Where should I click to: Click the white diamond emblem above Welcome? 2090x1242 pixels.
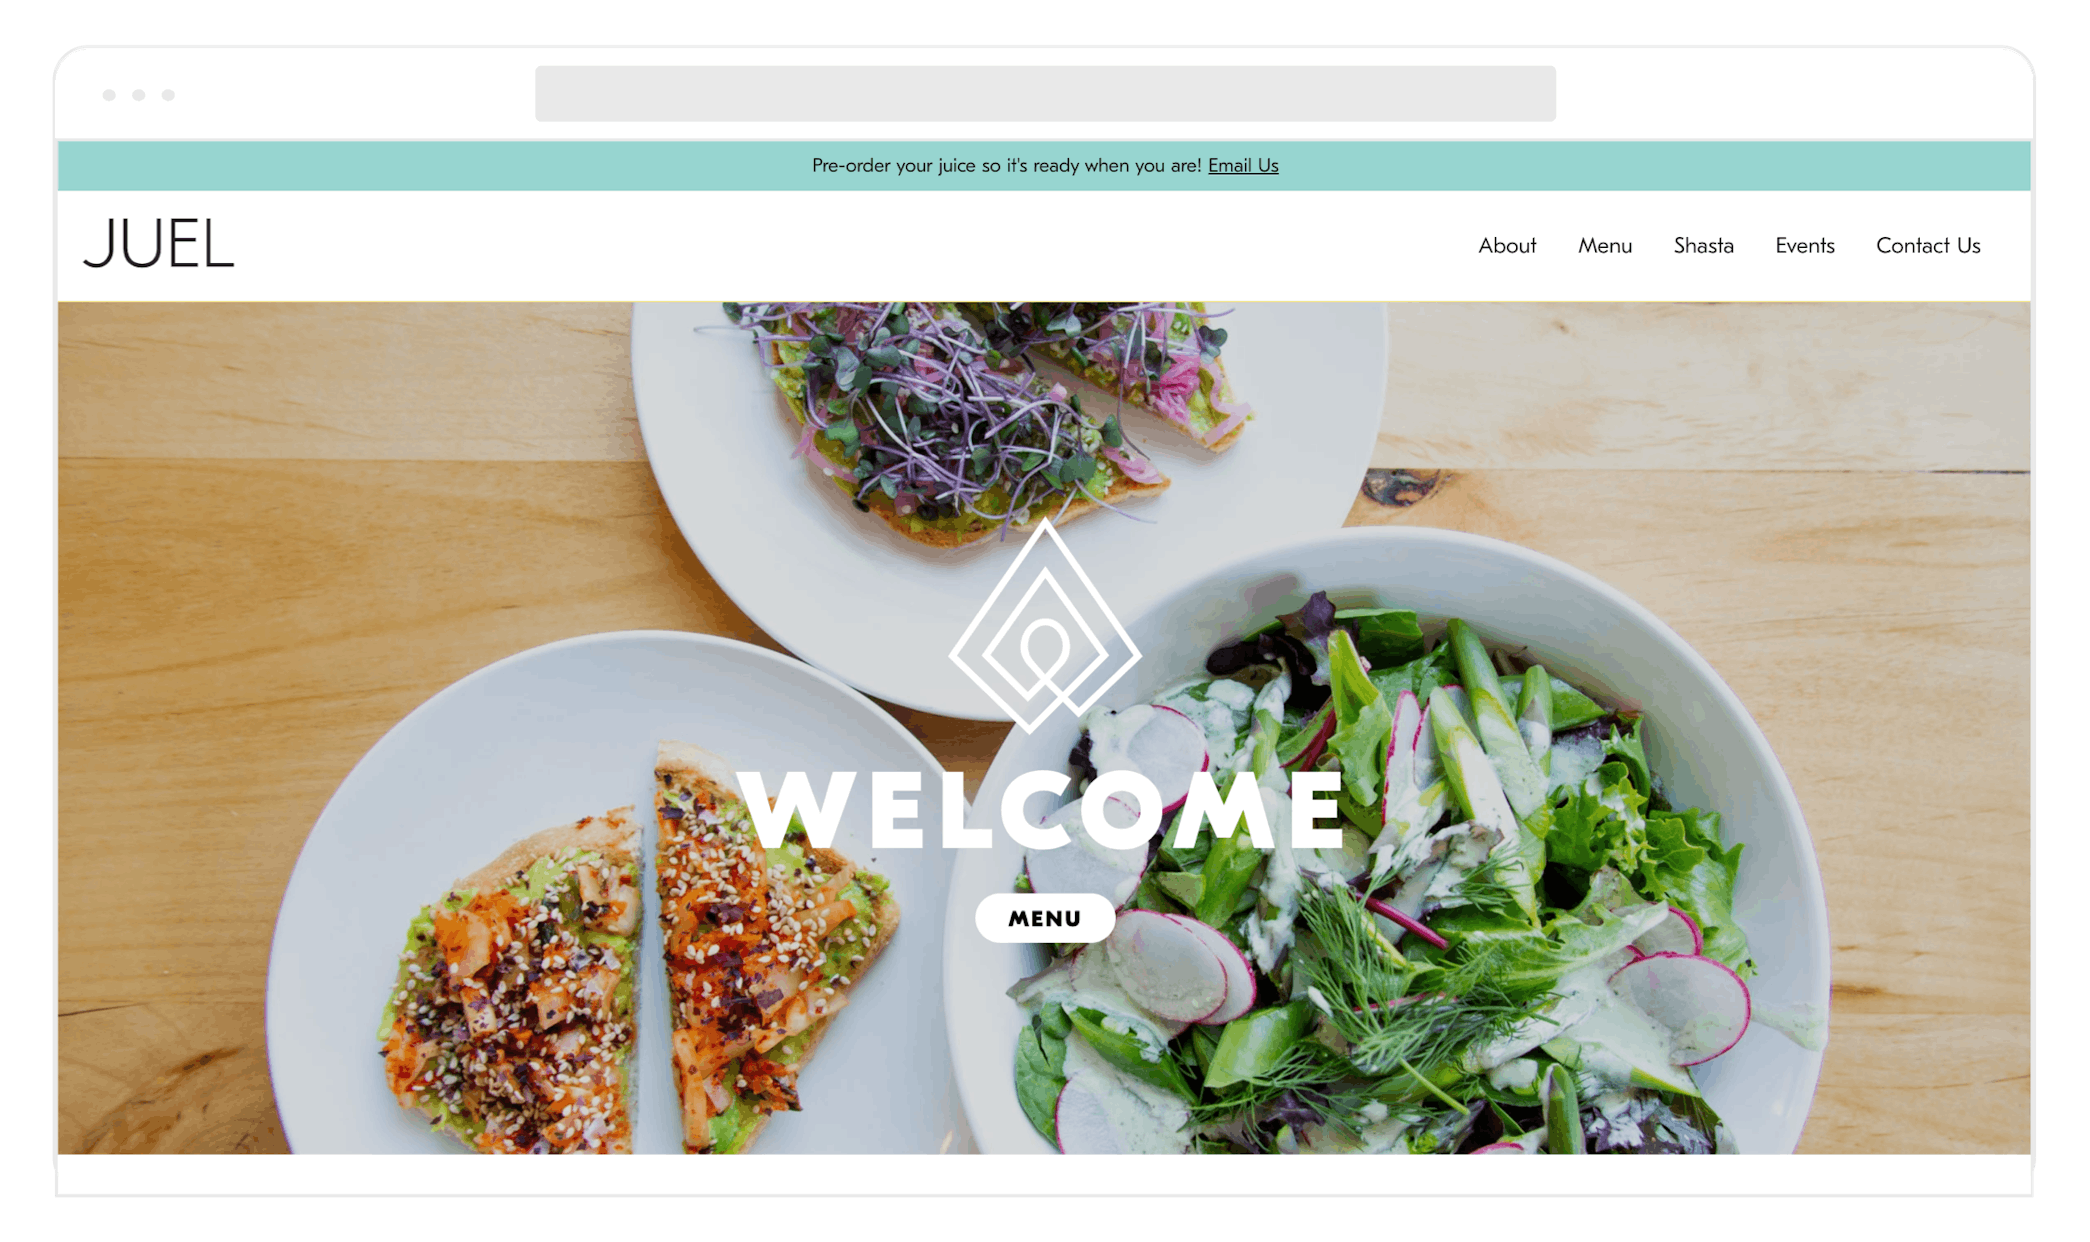(x=1045, y=625)
